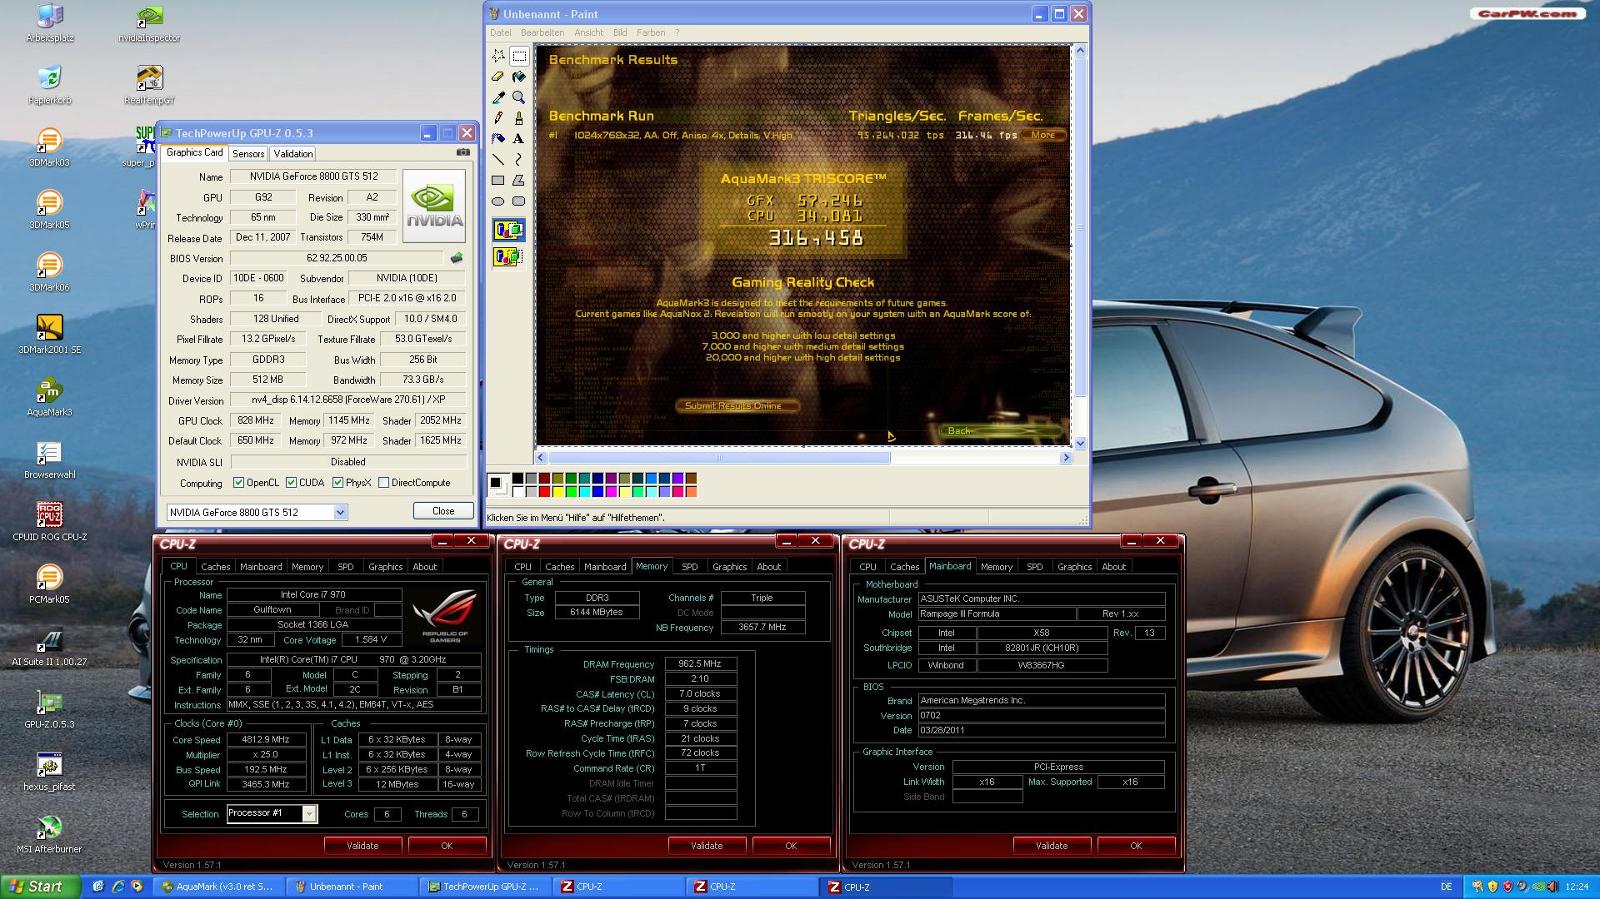Select the rectangular Select tool in Paint
The height and width of the screenshot is (899, 1600).
click(519, 56)
